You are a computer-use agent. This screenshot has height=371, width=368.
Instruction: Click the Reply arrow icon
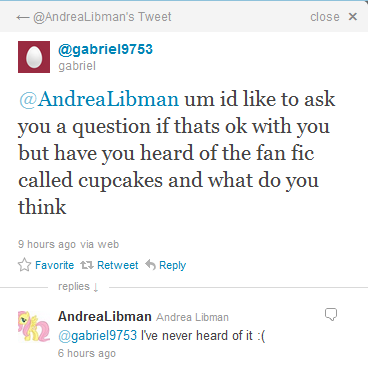pos(151,265)
